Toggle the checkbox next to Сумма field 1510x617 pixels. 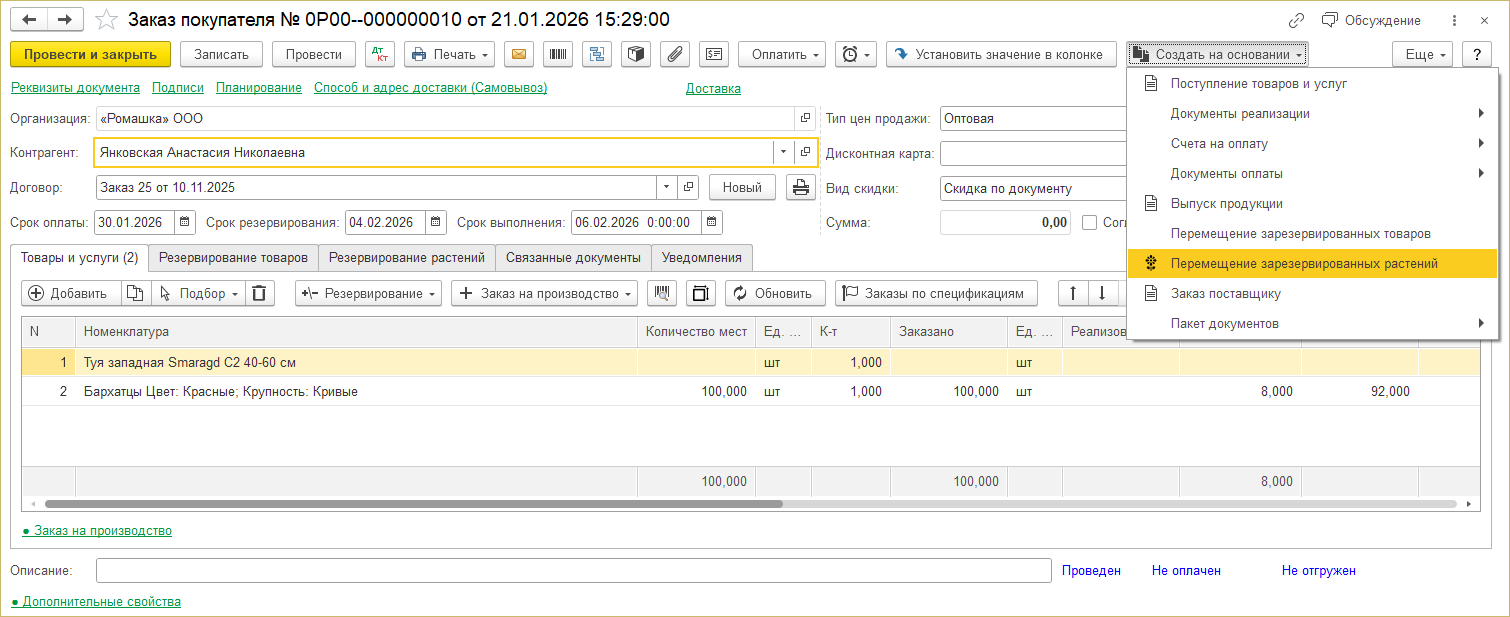click(1090, 222)
